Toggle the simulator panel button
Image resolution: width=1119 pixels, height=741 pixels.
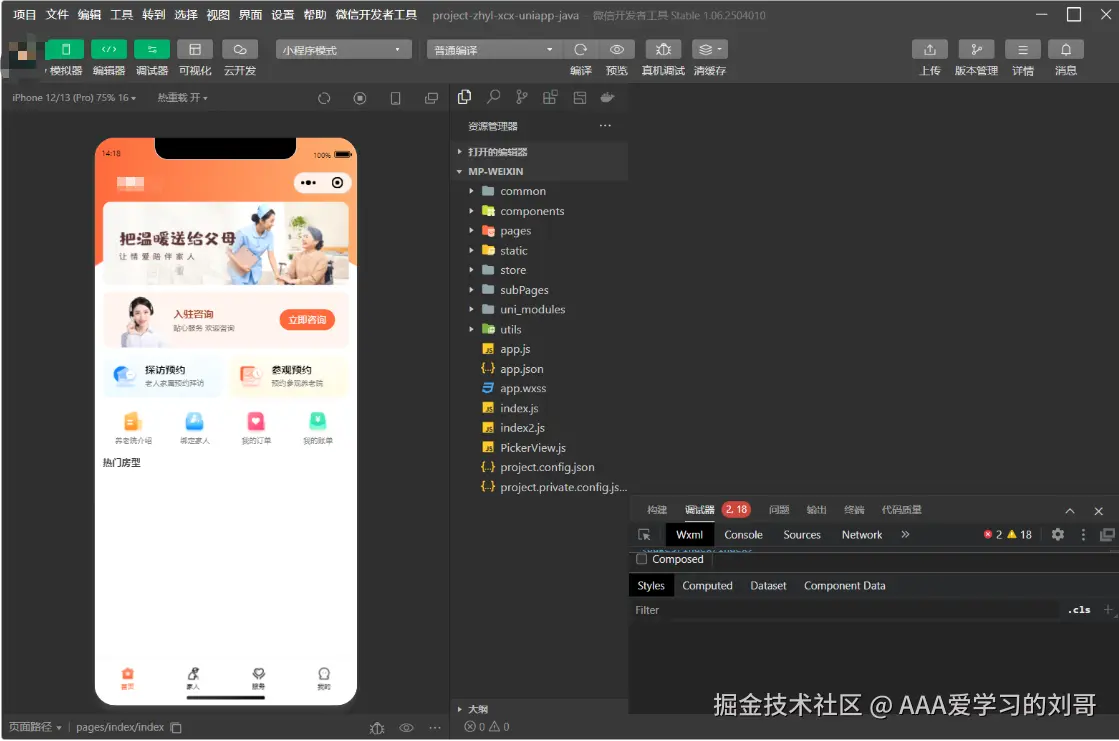coord(66,49)
